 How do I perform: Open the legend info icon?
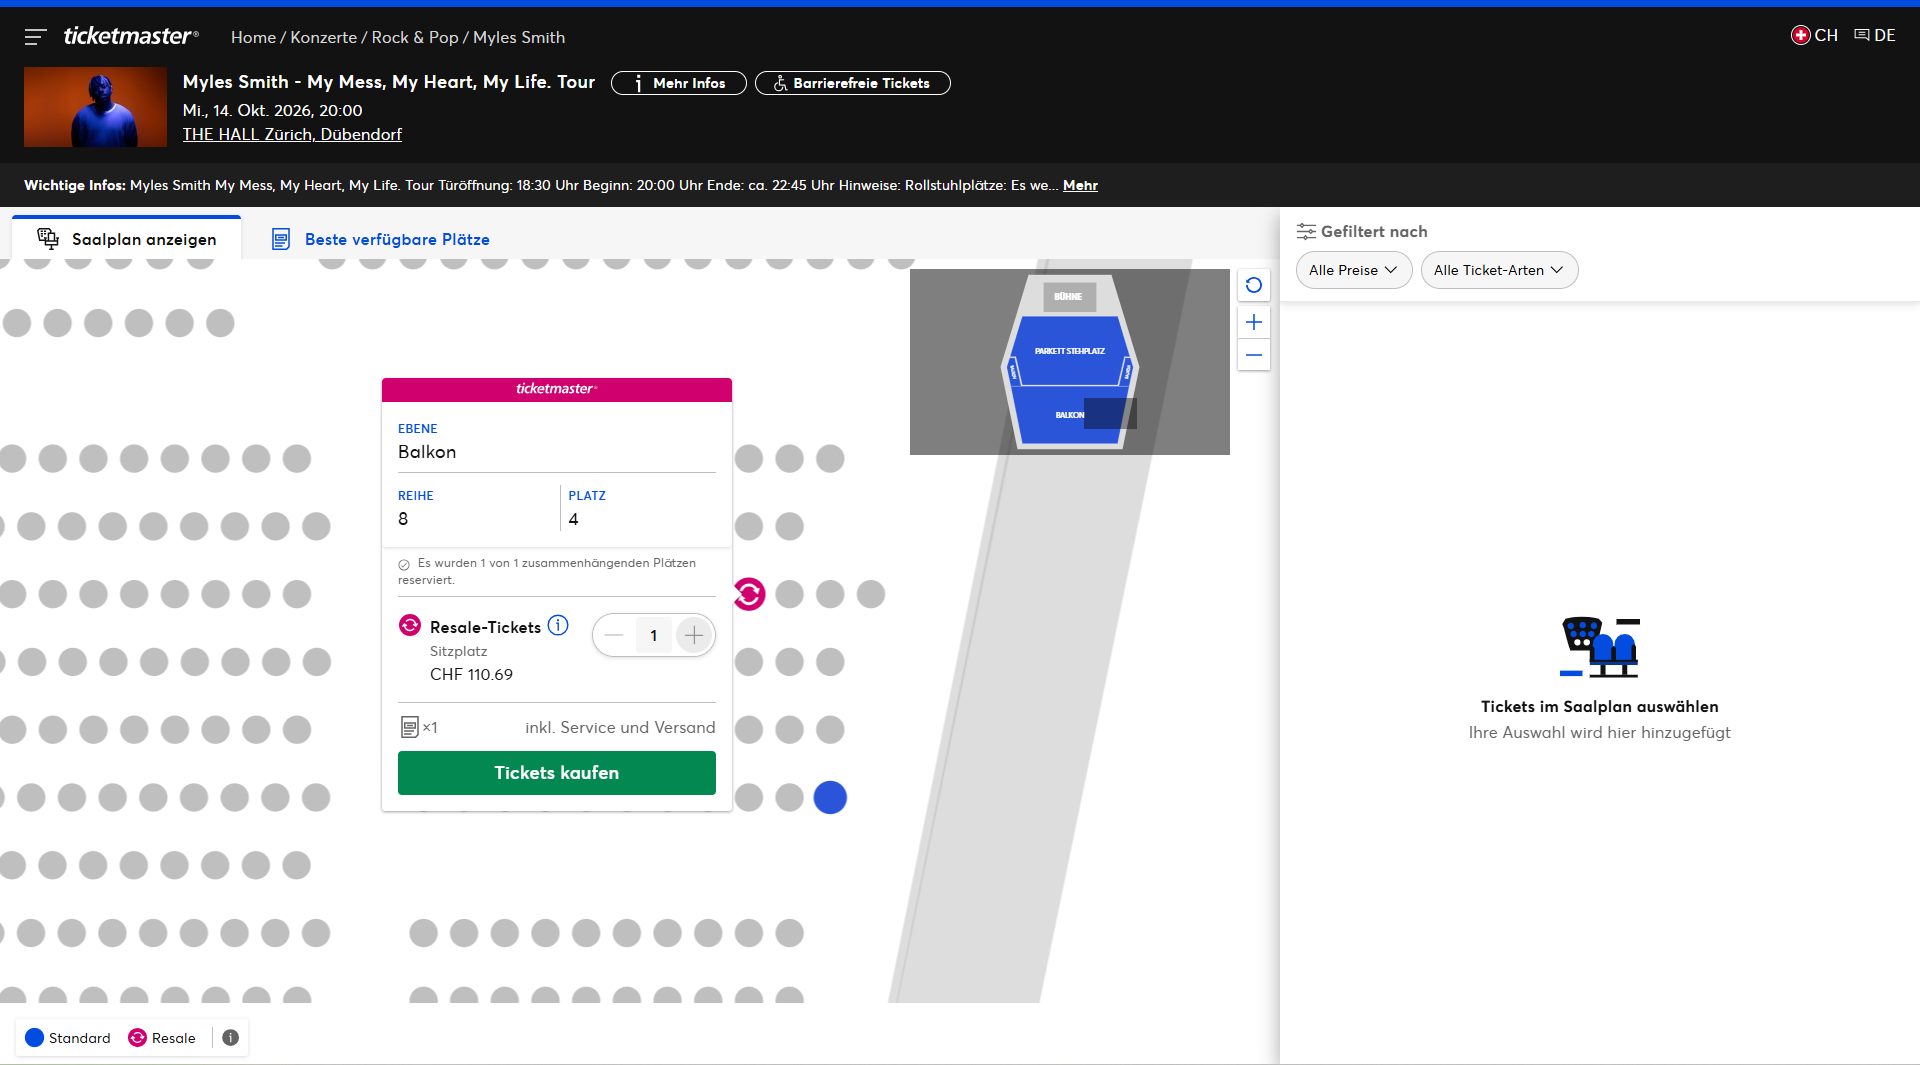point(230,1038)
